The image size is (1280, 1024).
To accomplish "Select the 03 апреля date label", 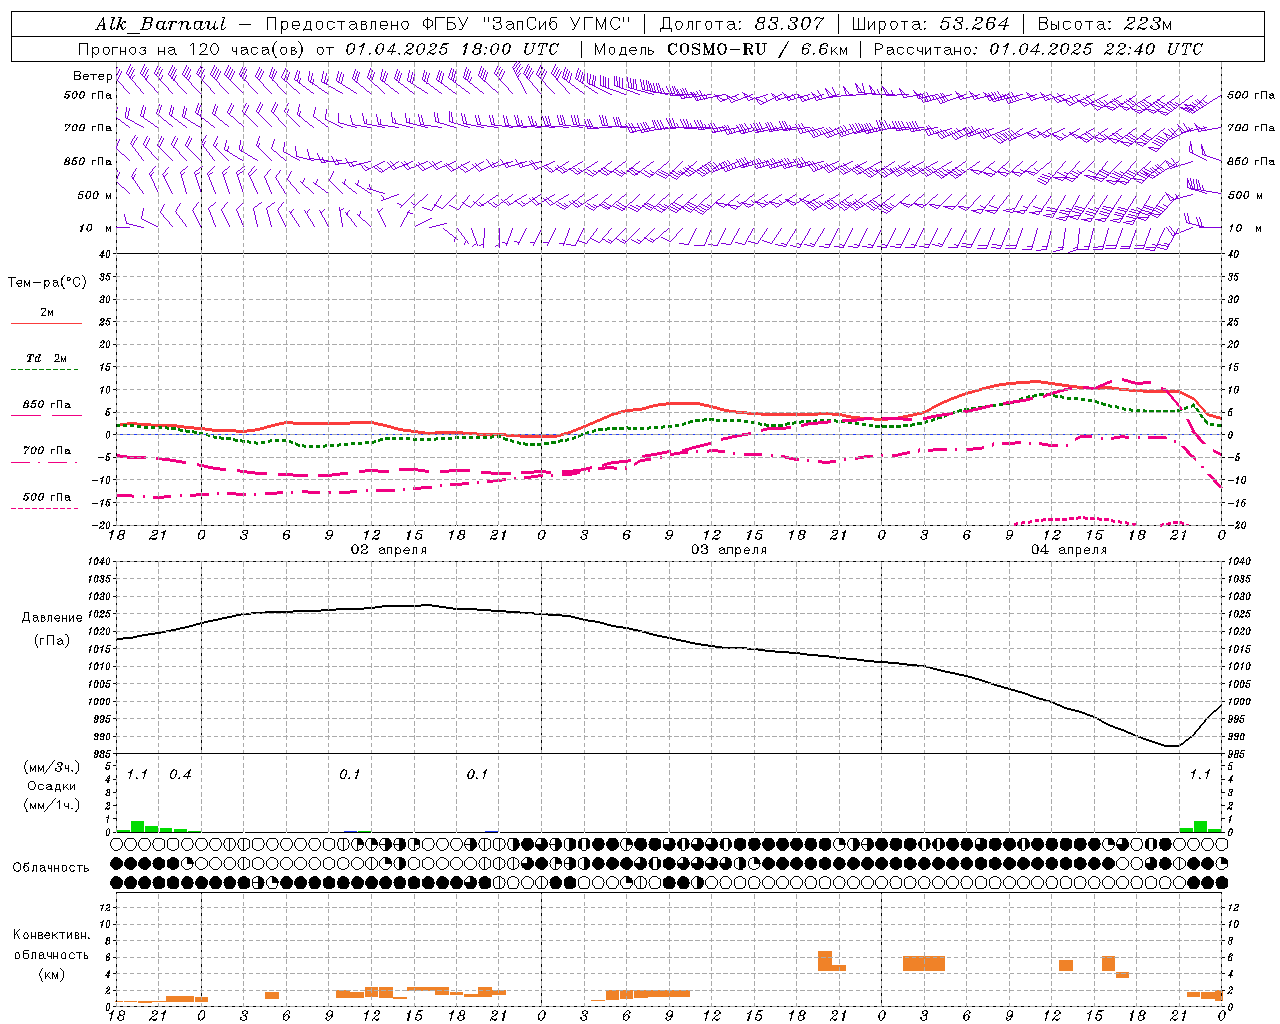I will click(729, 550).
